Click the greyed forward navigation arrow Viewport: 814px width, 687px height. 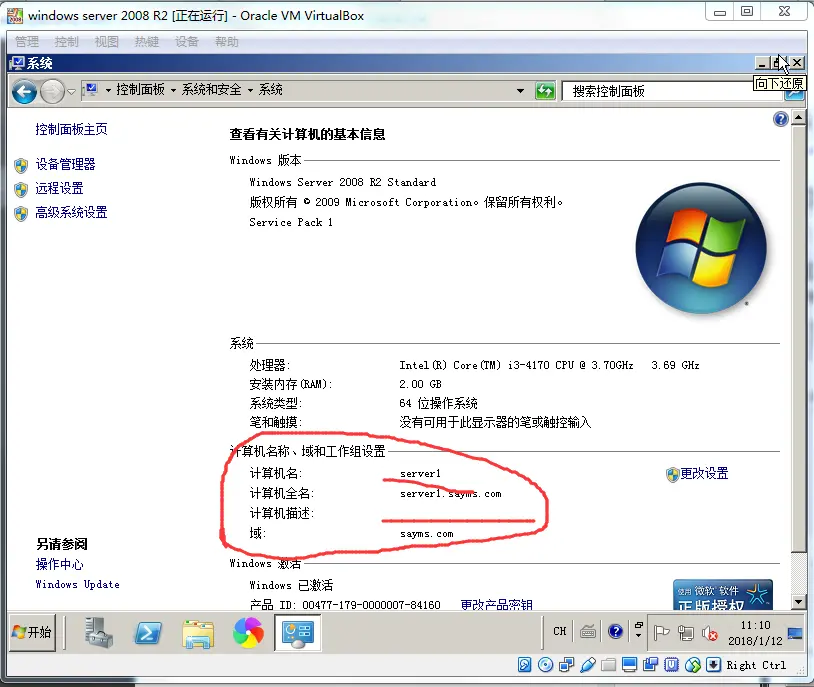(x=52, y=92)
